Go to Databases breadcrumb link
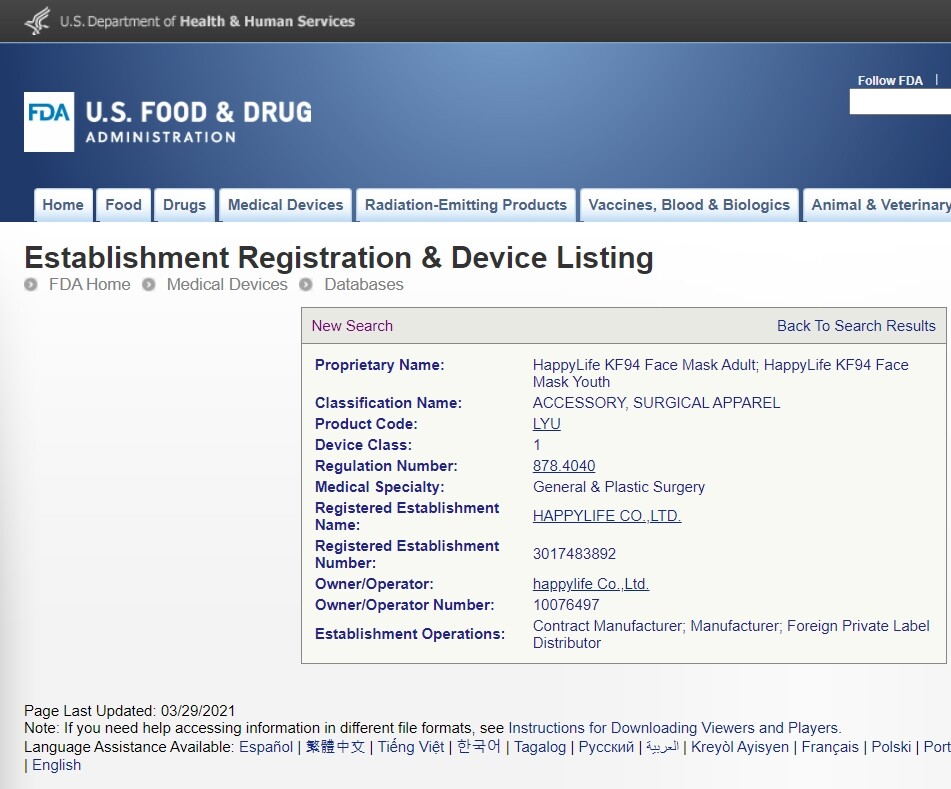The image size is (951, 789). coord(364,284)
